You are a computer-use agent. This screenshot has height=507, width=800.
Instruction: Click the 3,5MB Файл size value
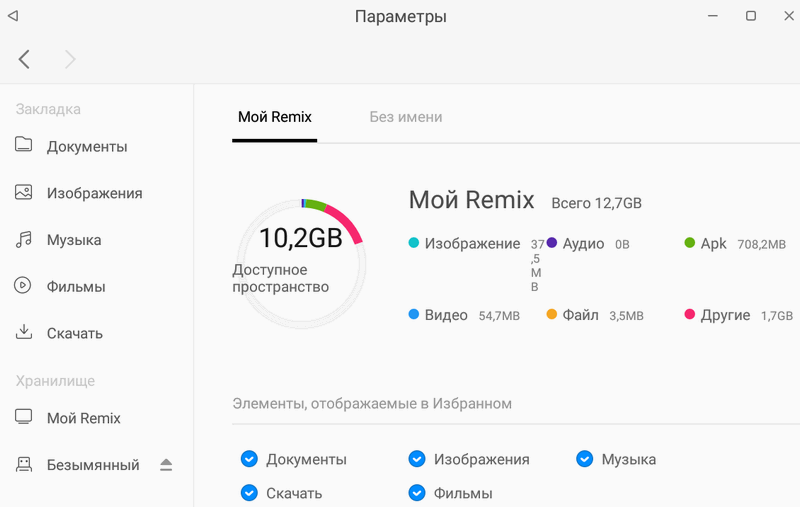[626, 316]
